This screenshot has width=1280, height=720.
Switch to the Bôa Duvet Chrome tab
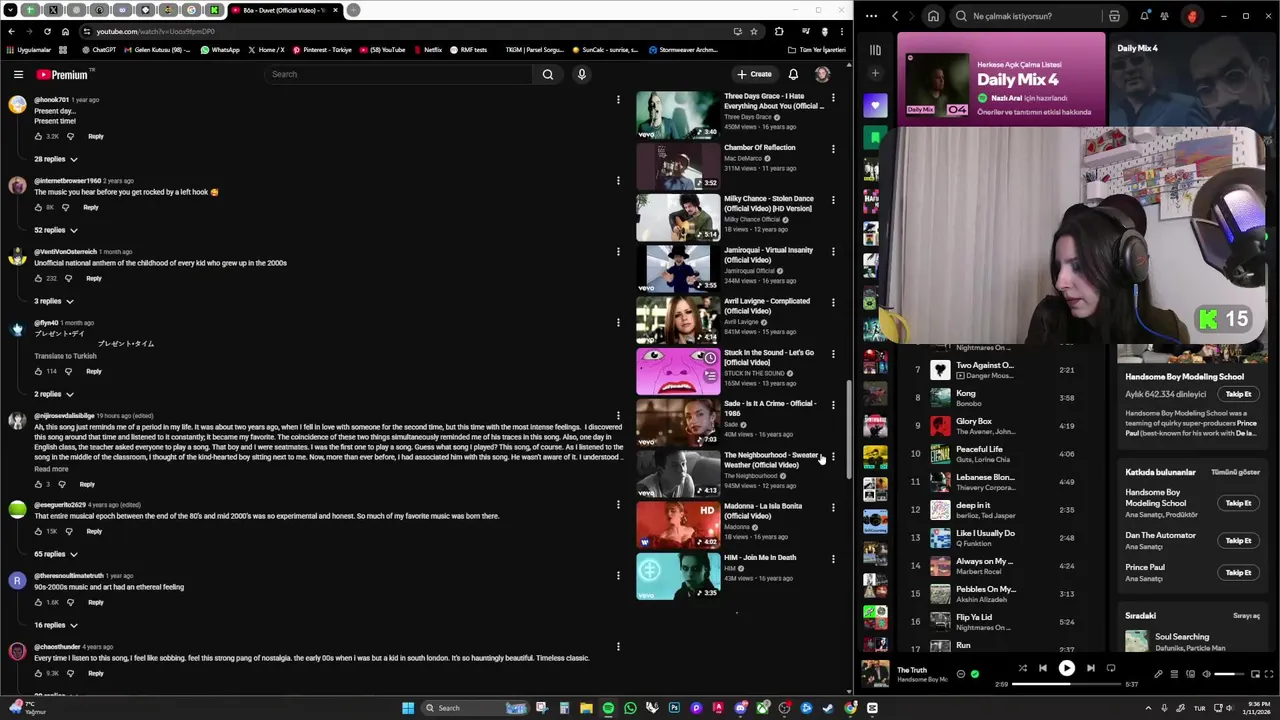click(285, 10)
